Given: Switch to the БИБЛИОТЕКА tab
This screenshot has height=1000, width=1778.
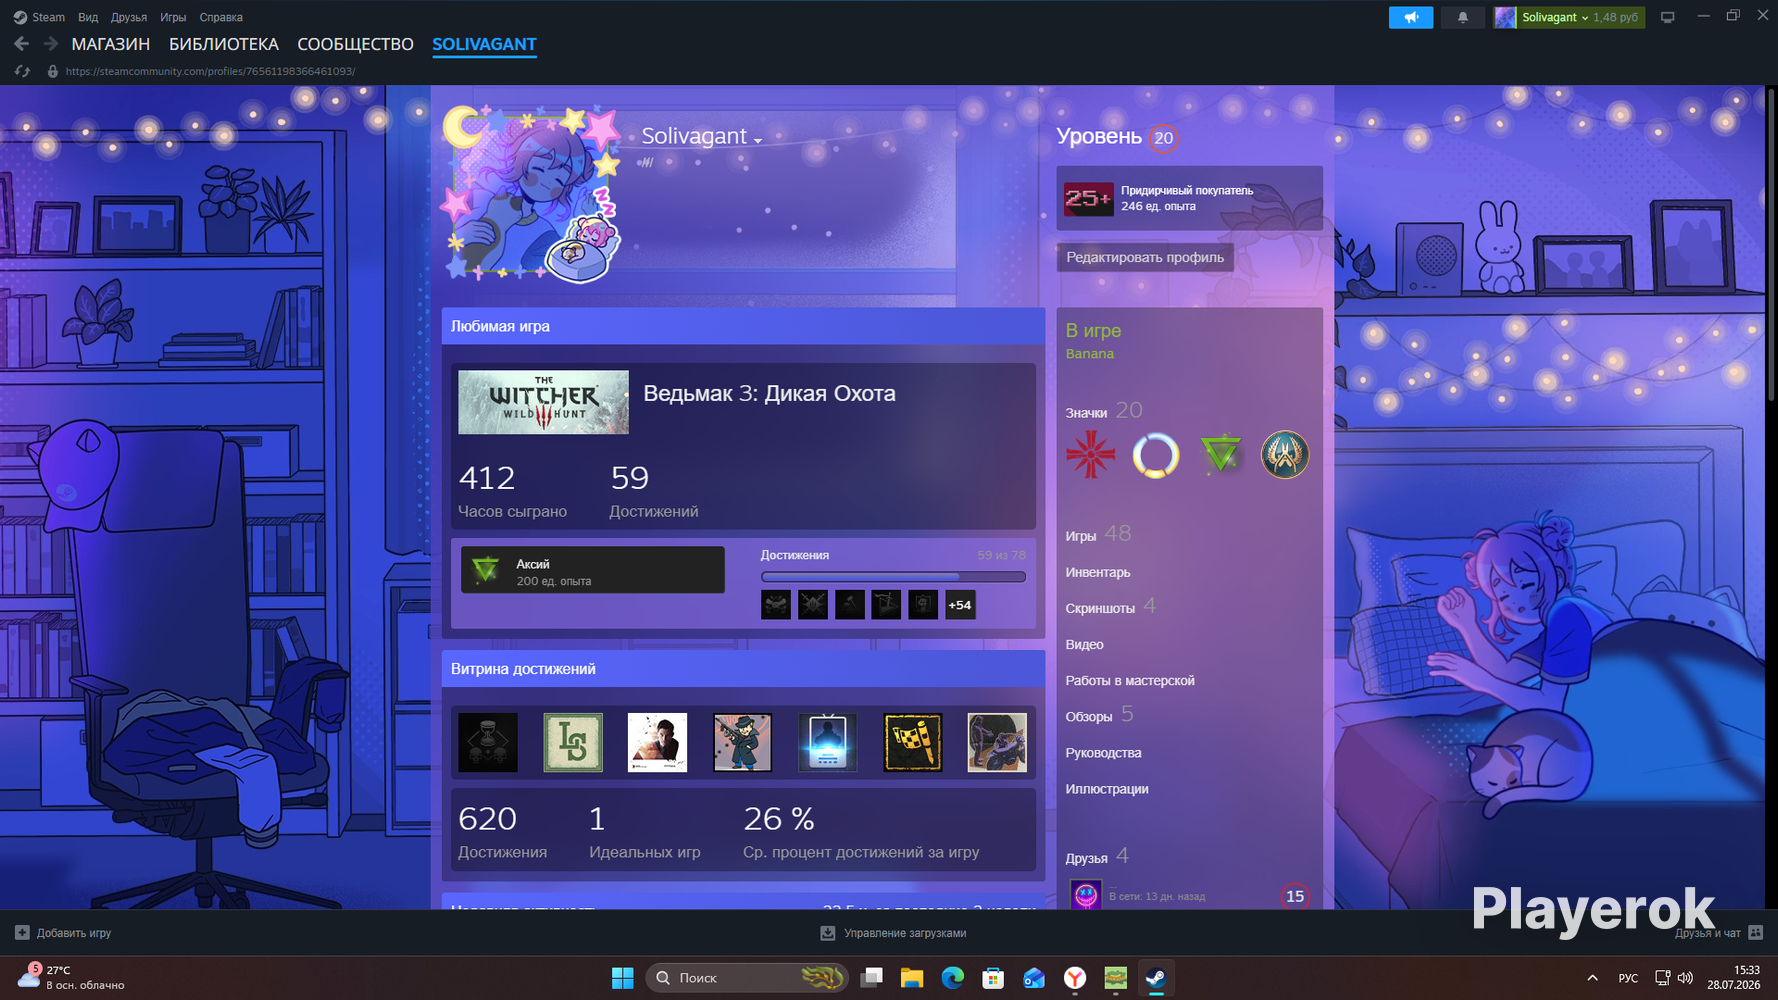Looking at the screenshot, I should tap(224, 44).
